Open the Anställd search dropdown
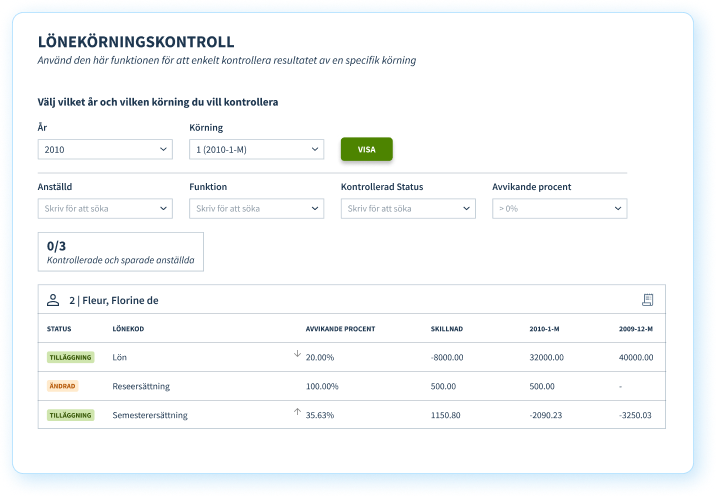The image size is (716, 496). click(105, 208)
